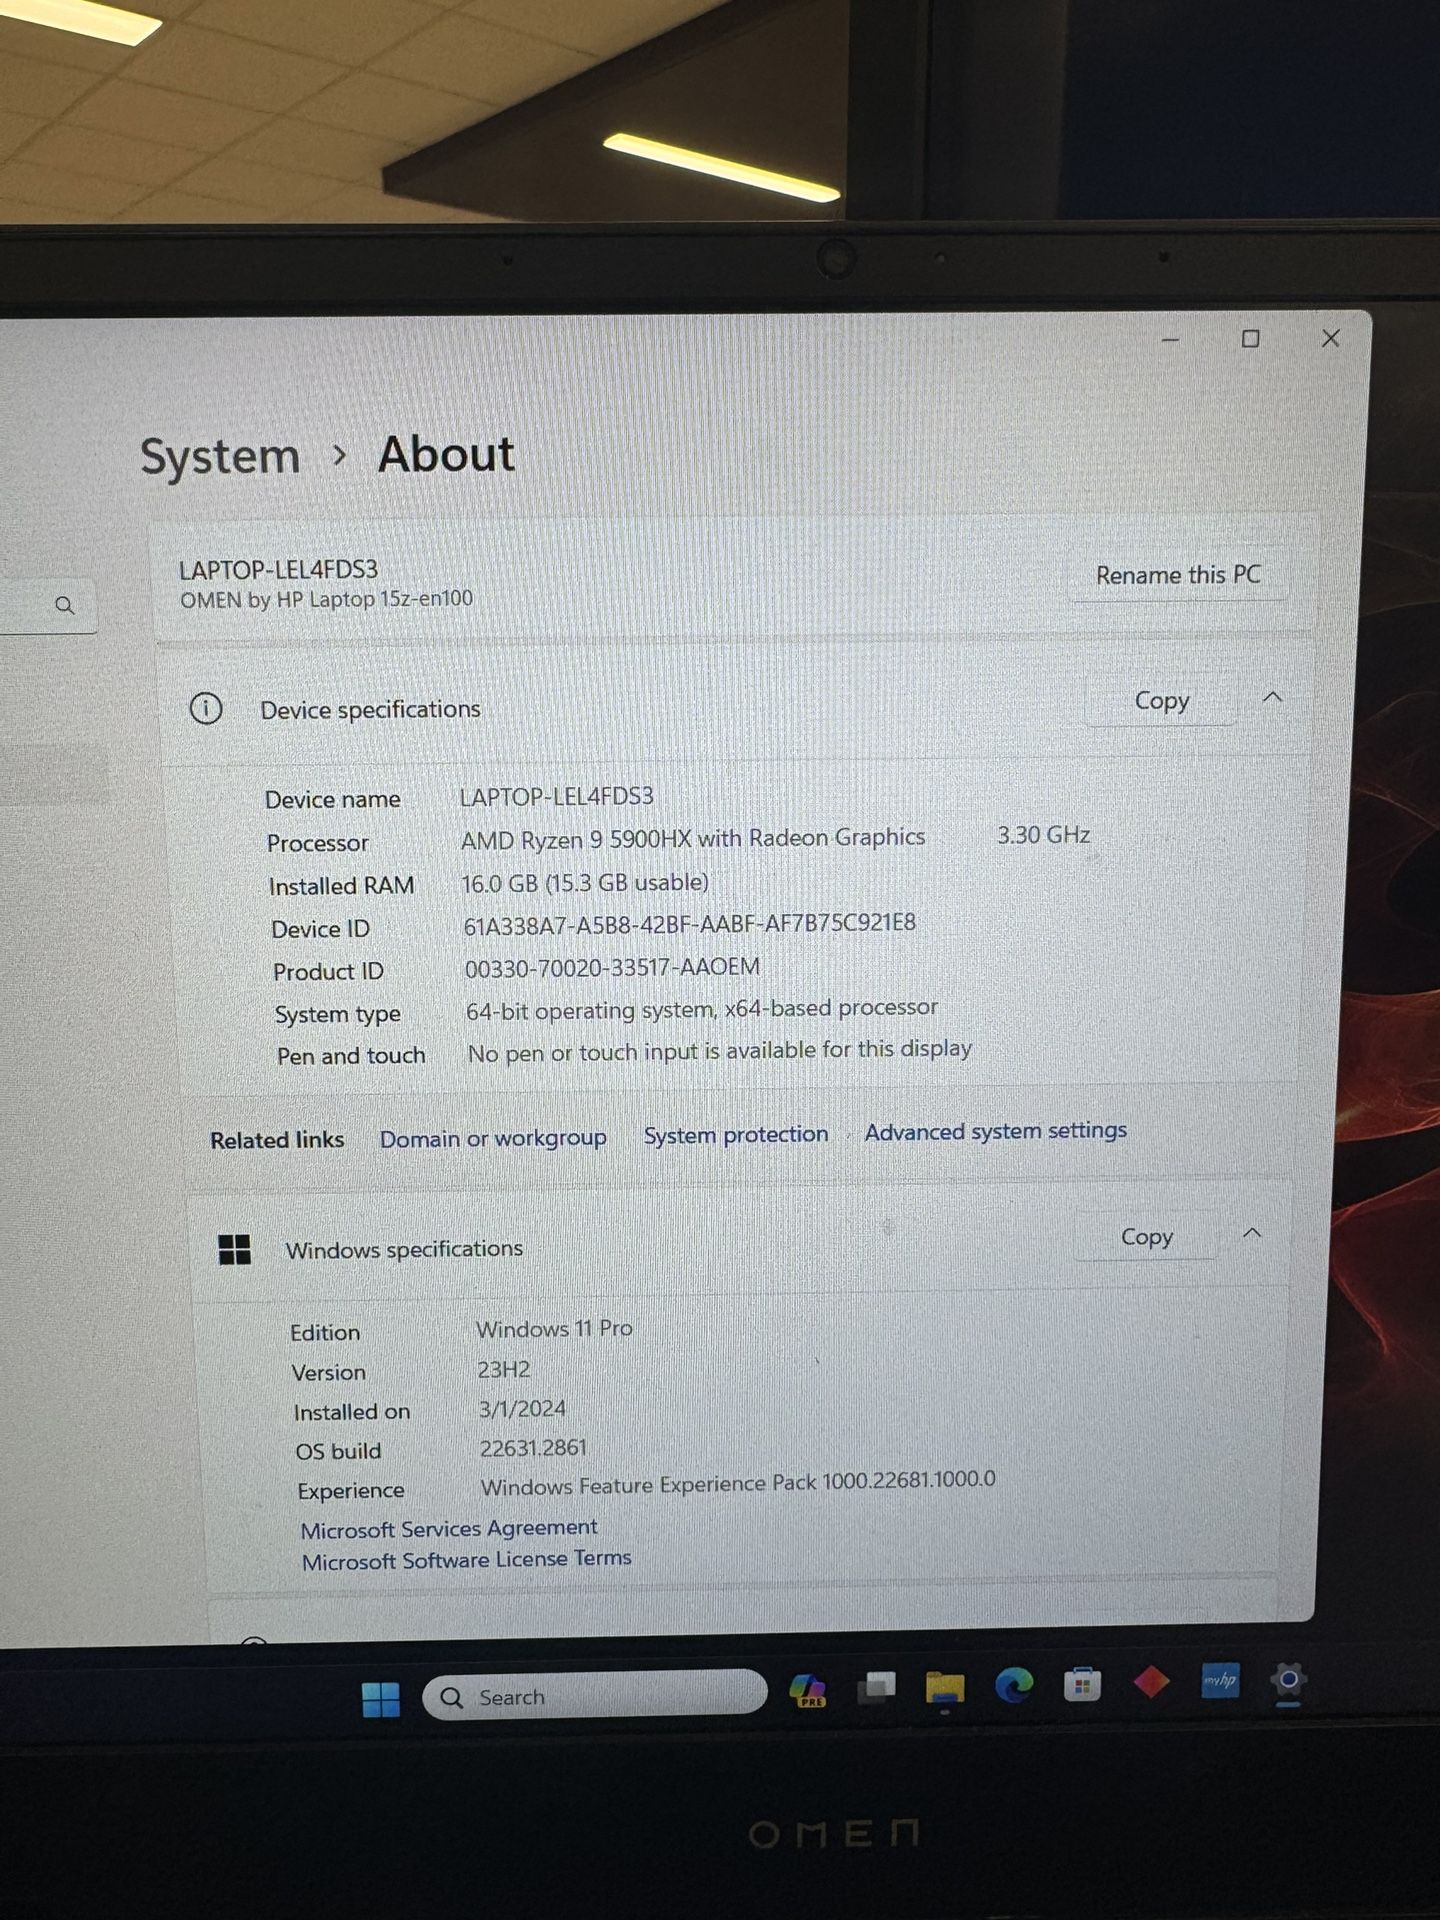Click Edition value Windows 11 Pro
Image resolution: width=1440 pixels, height=1920 pixels.
point(554,1329)
